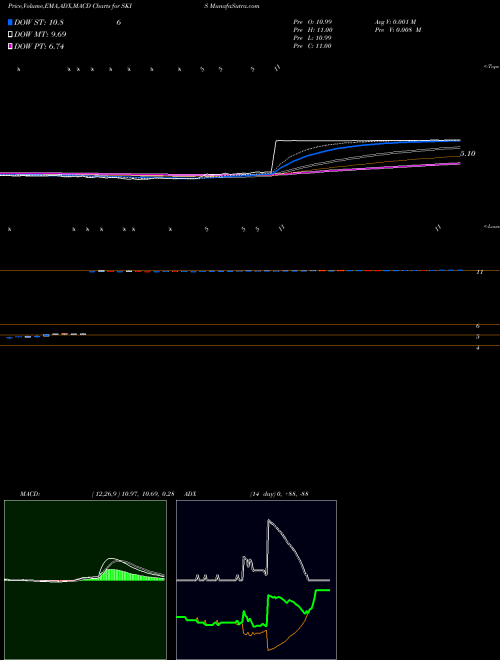The height and width of the screenshot is (660, 500).
Task: Click the 'Pre H: 11.00' value
Action: [313, 30]
